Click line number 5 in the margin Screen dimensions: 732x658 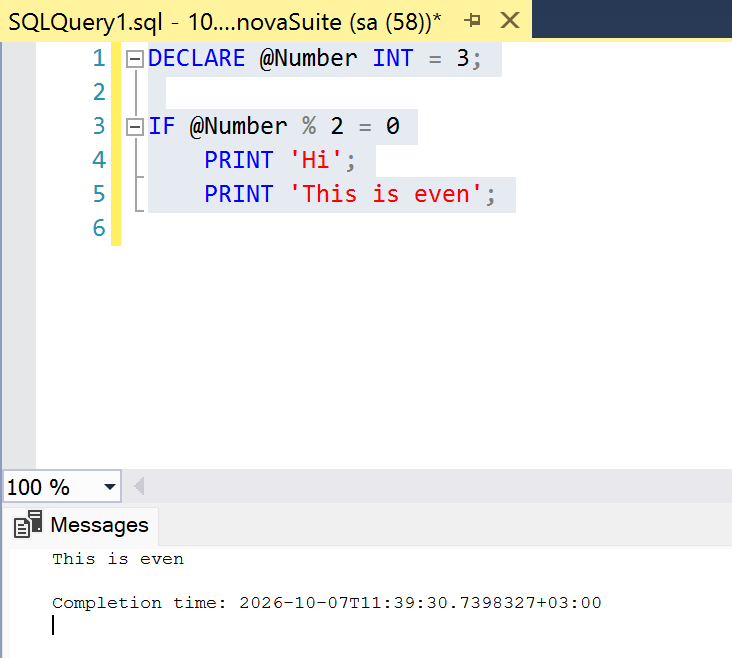pyautogui.click(x=99, y=194)
